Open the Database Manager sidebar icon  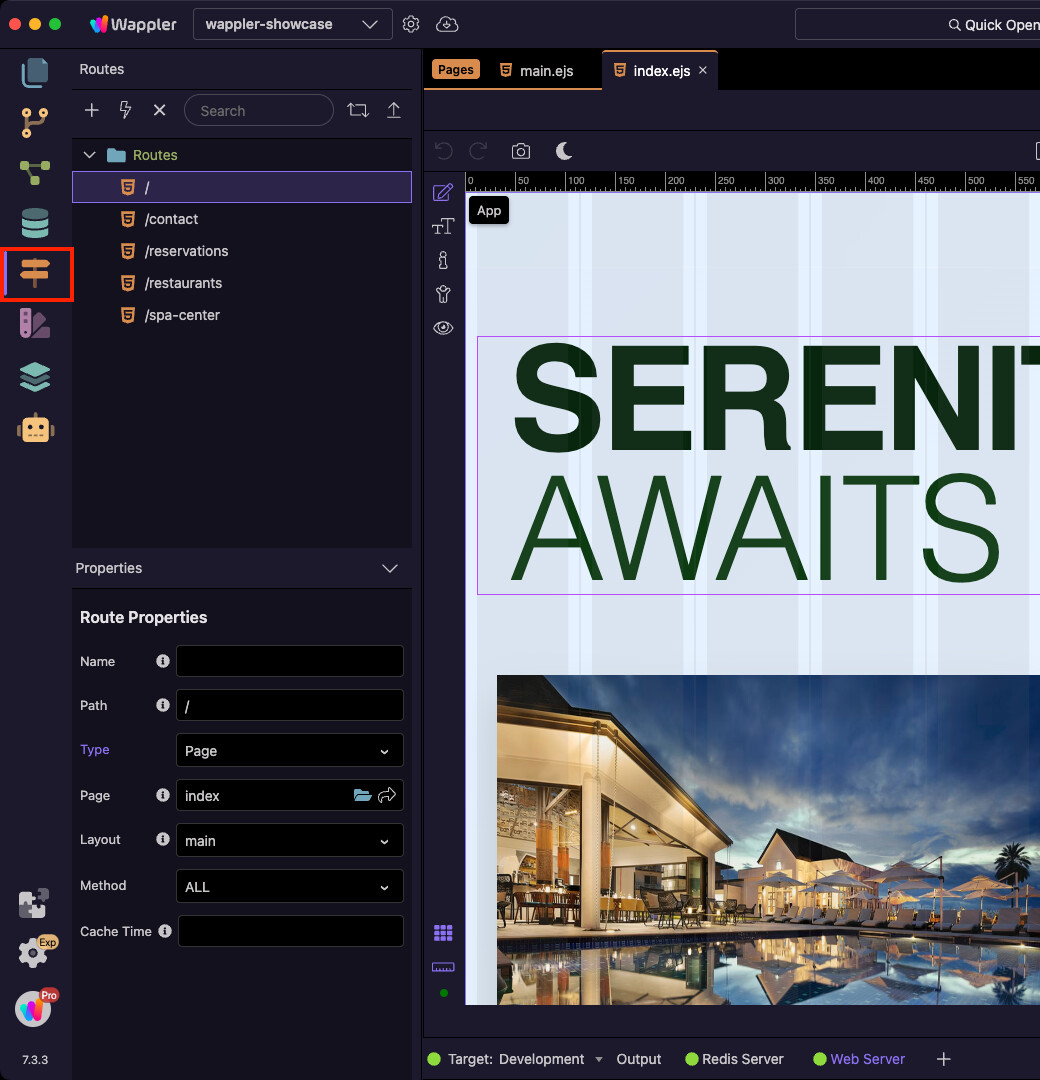35,223
